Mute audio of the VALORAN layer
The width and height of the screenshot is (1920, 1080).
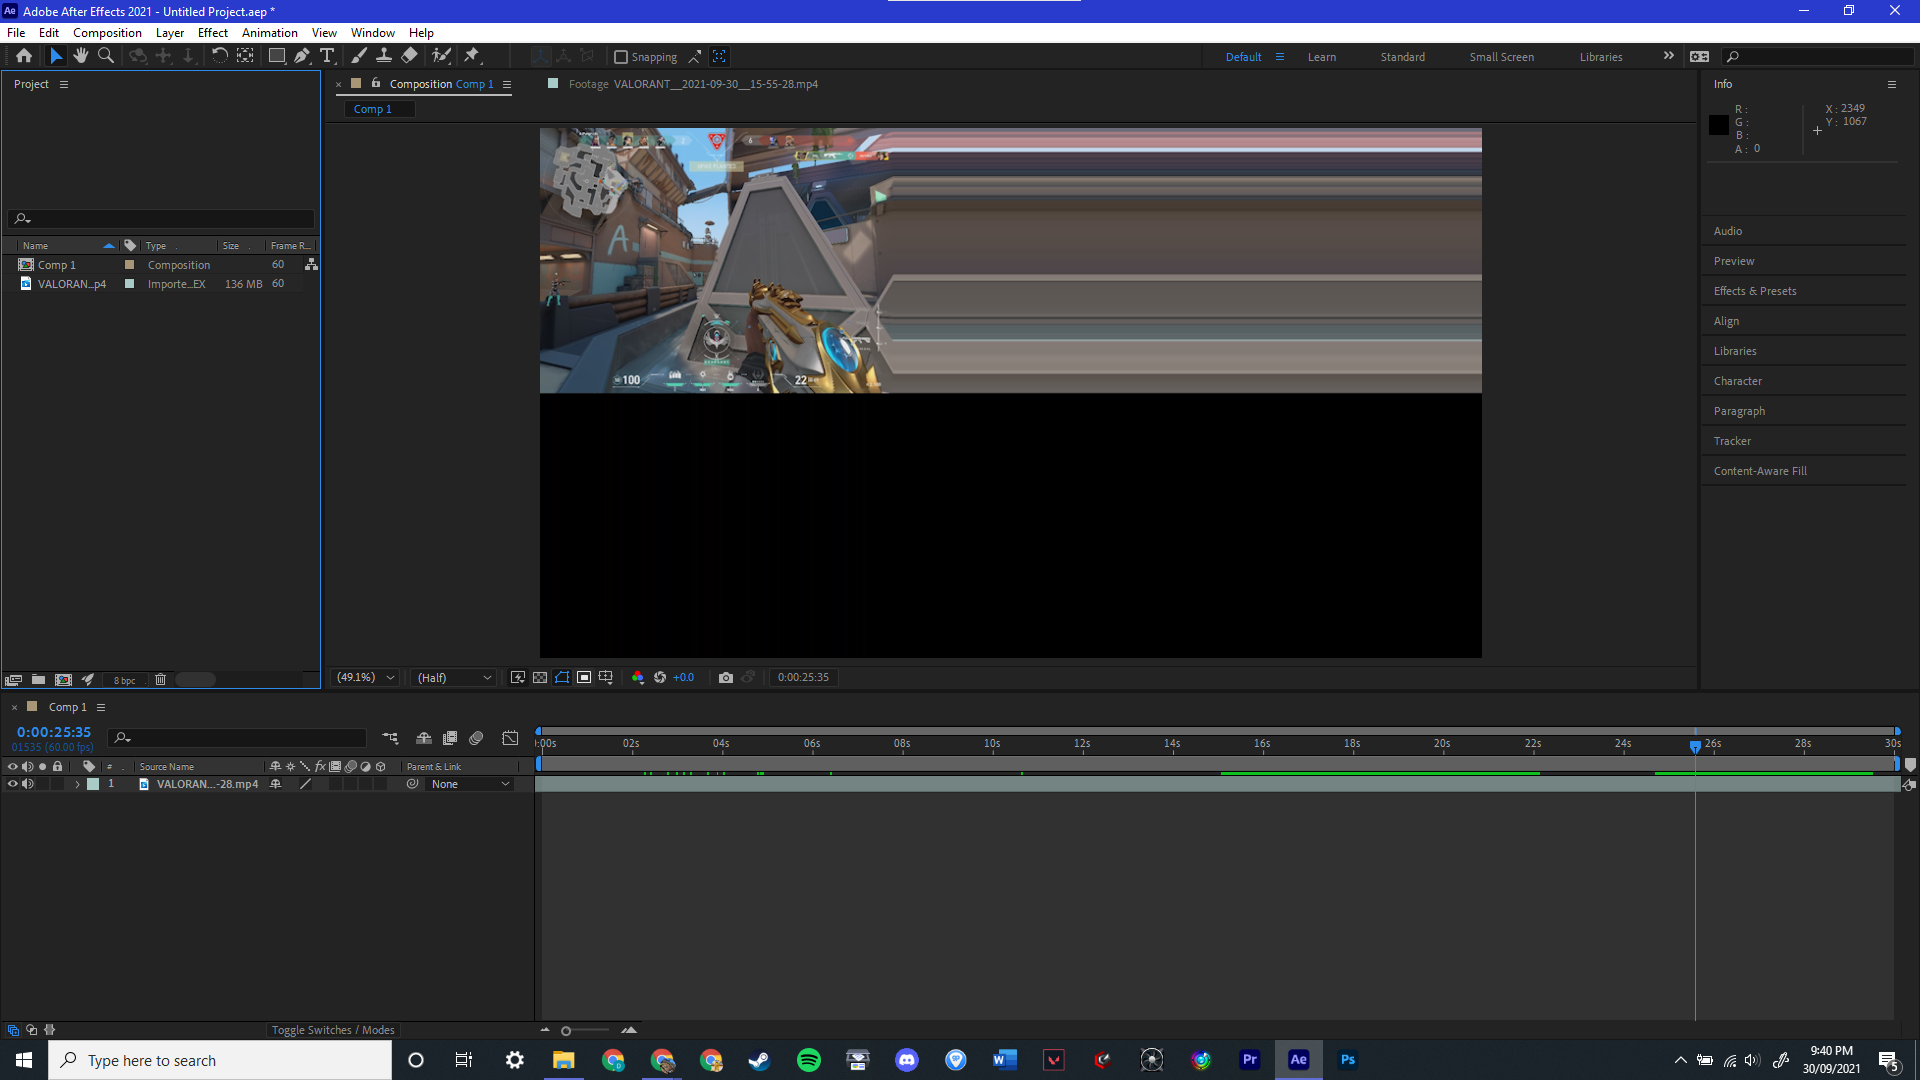click(28, 784)
